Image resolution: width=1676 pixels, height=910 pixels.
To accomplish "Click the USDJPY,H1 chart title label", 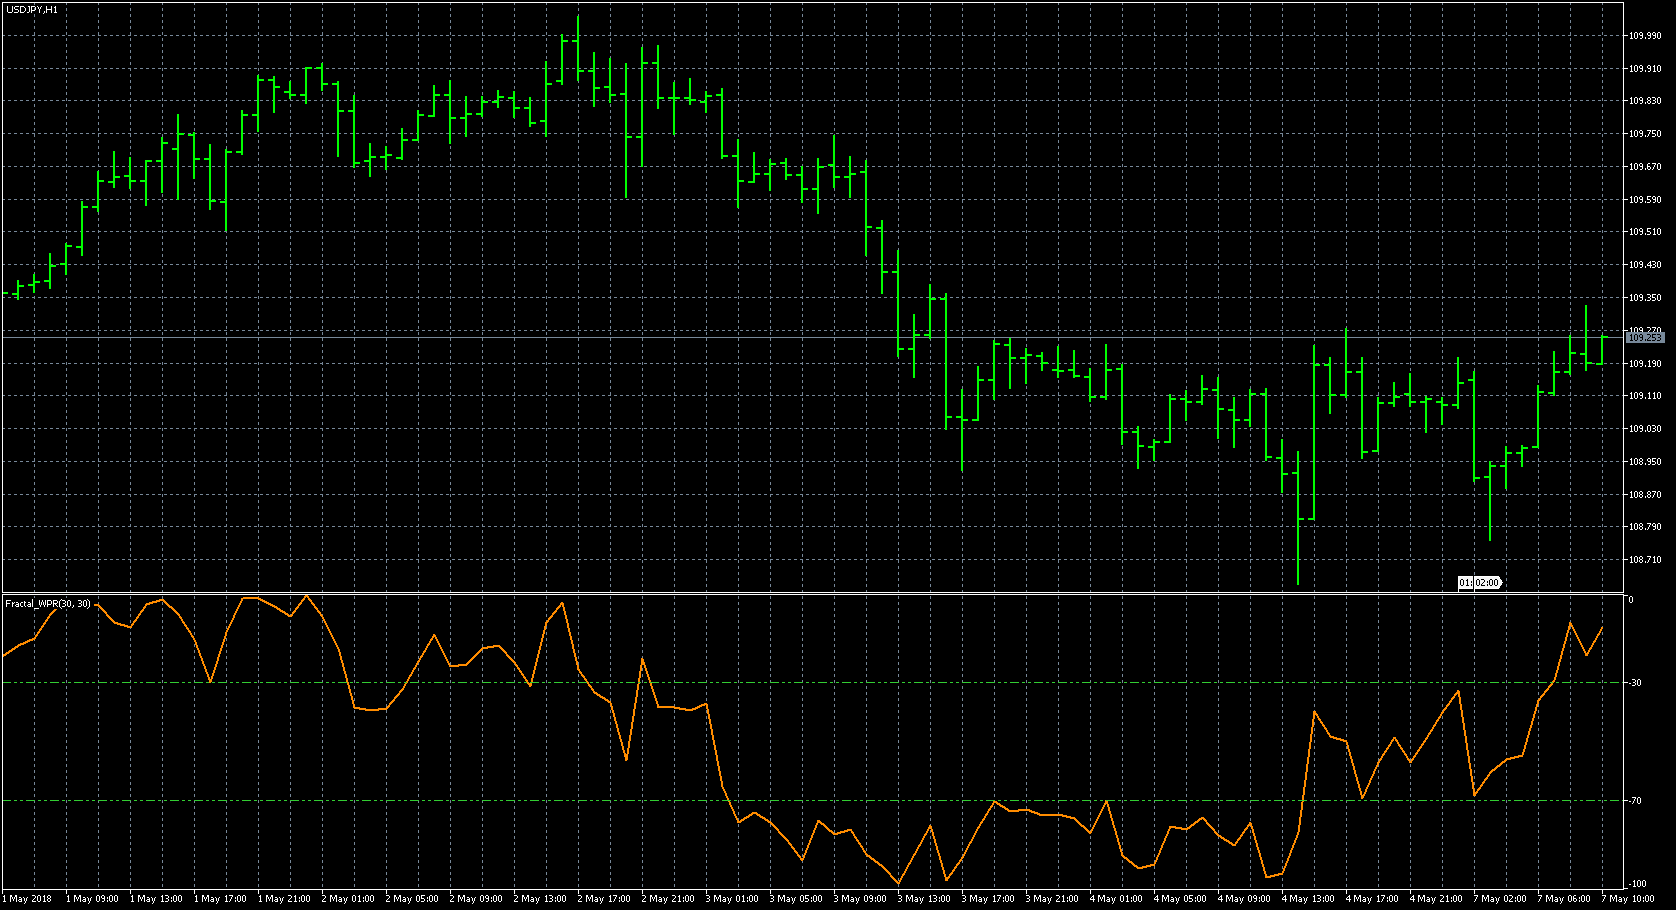I will (x=32, y=9).
